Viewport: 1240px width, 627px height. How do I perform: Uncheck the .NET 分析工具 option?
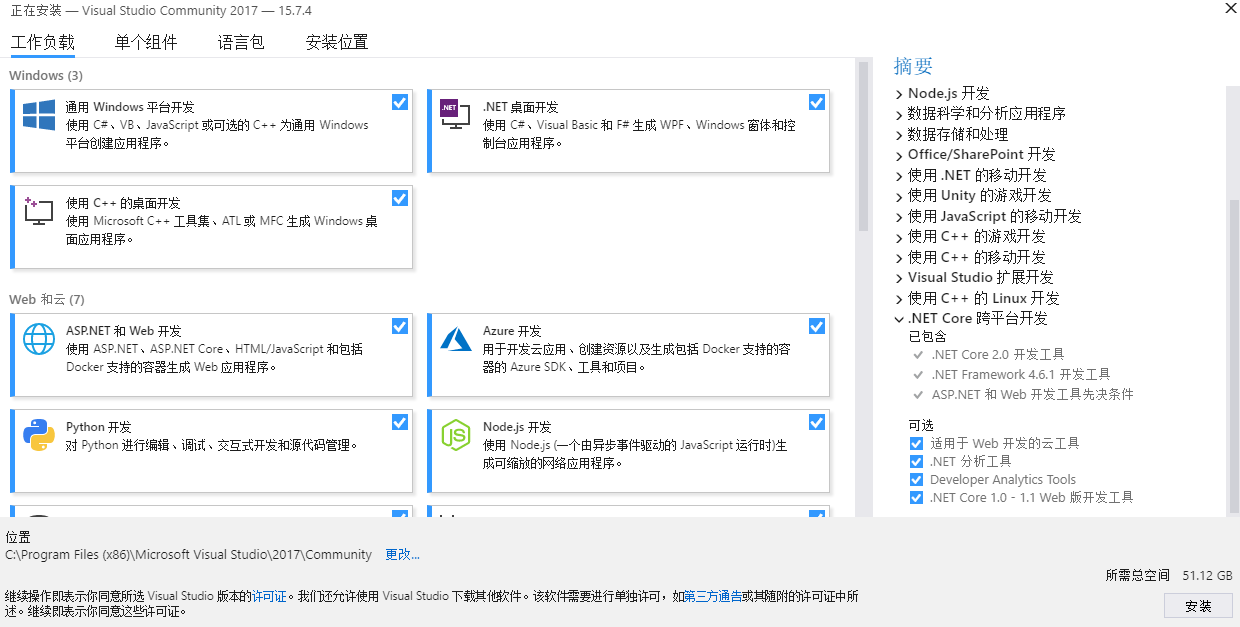(916, 461)
